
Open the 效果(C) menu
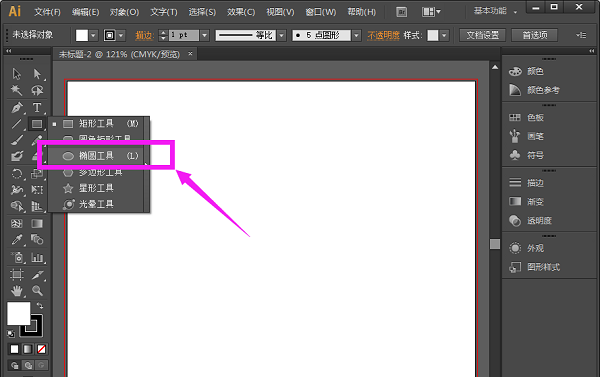click(241, 12)
